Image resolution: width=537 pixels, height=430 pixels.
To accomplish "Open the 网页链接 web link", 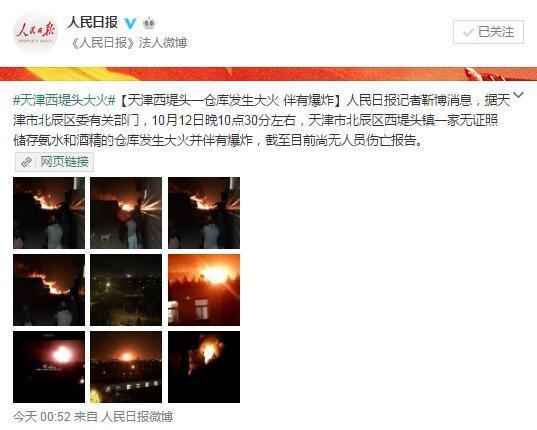I will [x=65, y=162].
